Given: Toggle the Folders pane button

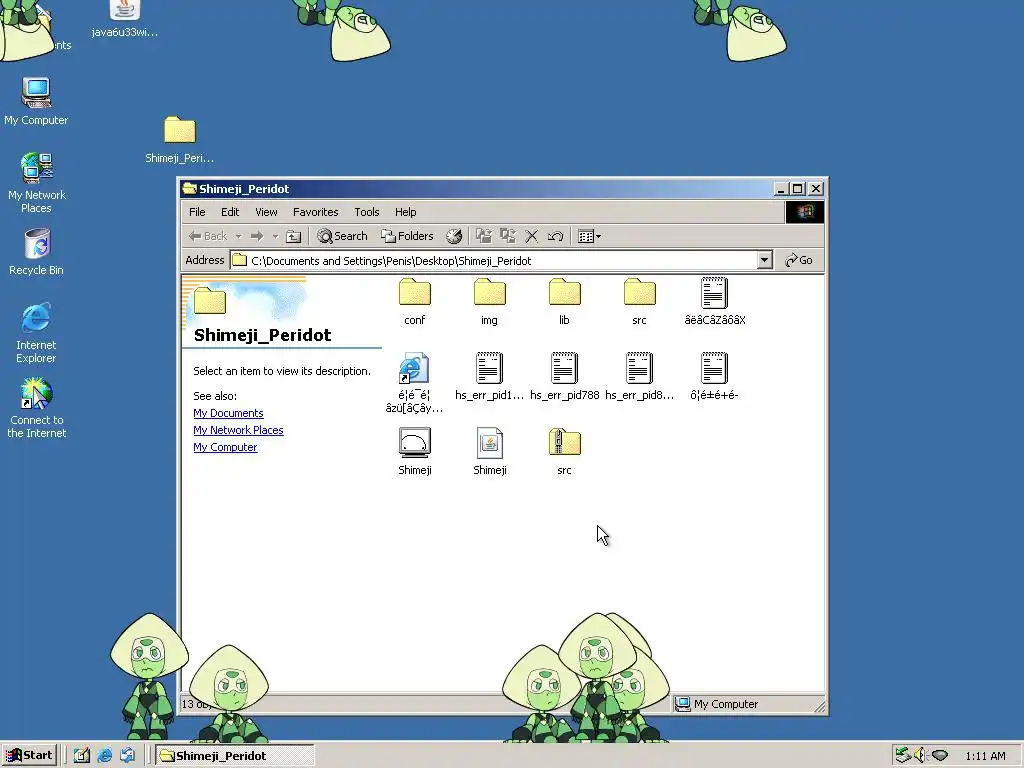Looking at the screenshot, I should (407, 236).
